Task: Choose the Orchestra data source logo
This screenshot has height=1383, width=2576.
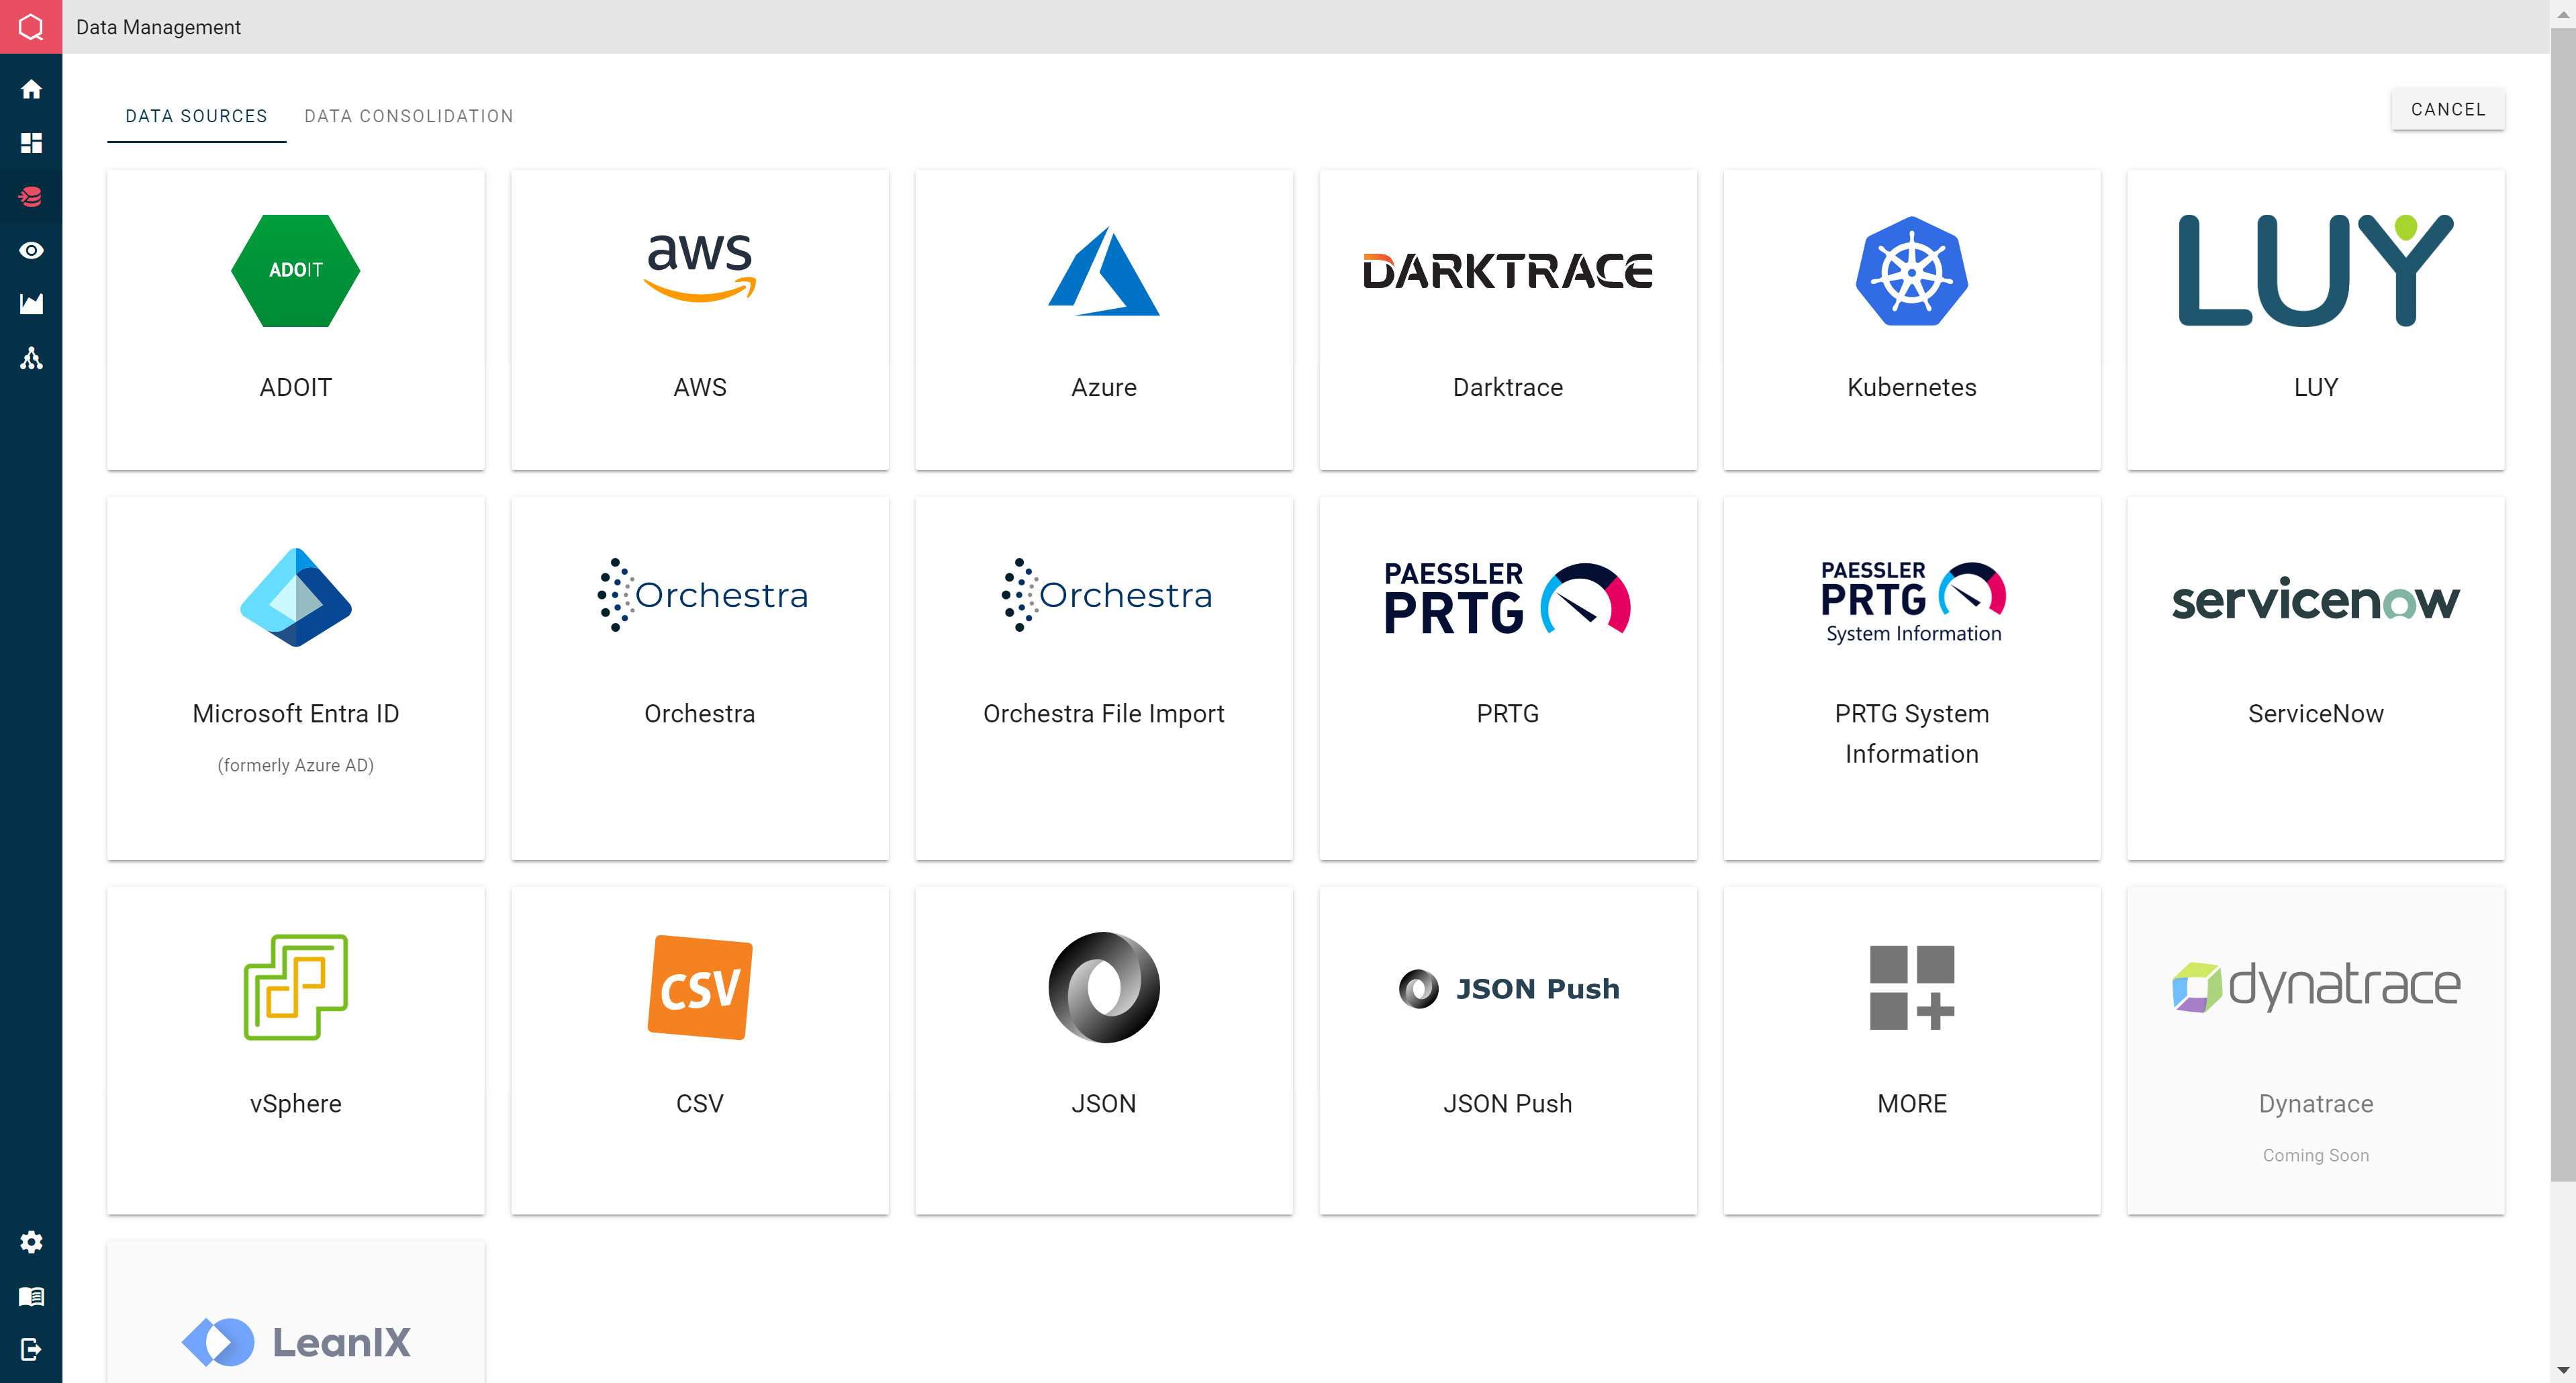Action: point(703,595)
